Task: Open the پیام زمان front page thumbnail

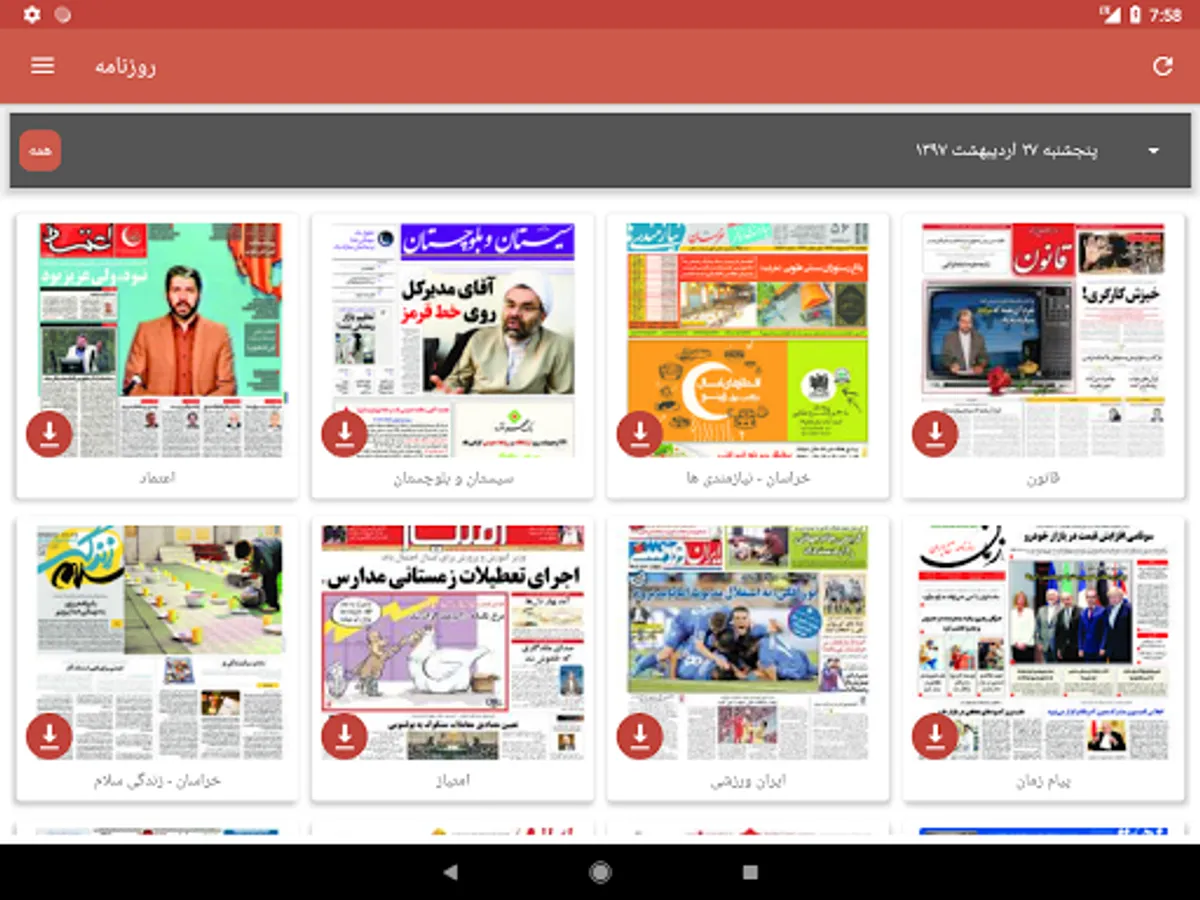Action: pyautogui.click(x=1044, y=643)
